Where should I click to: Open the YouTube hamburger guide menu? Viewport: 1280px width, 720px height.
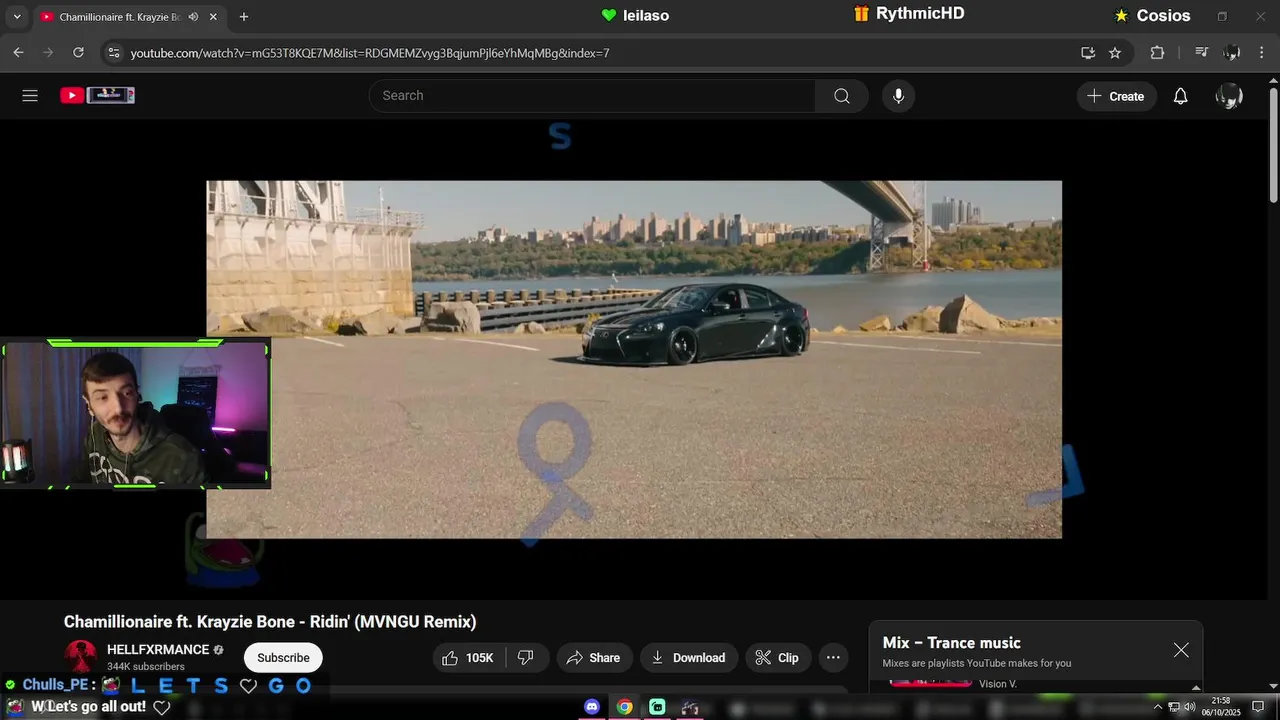pyautogui.click(x=30, y=96)
